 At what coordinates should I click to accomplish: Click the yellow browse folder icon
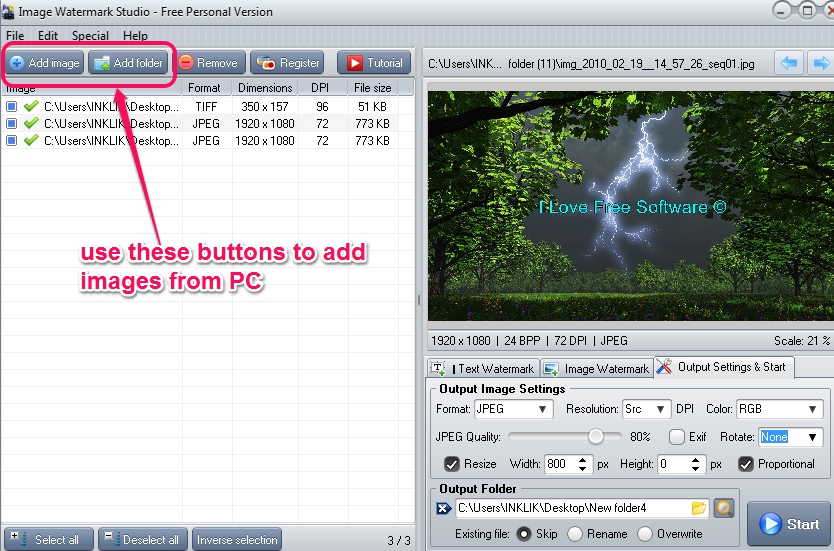tap(699, 508)
